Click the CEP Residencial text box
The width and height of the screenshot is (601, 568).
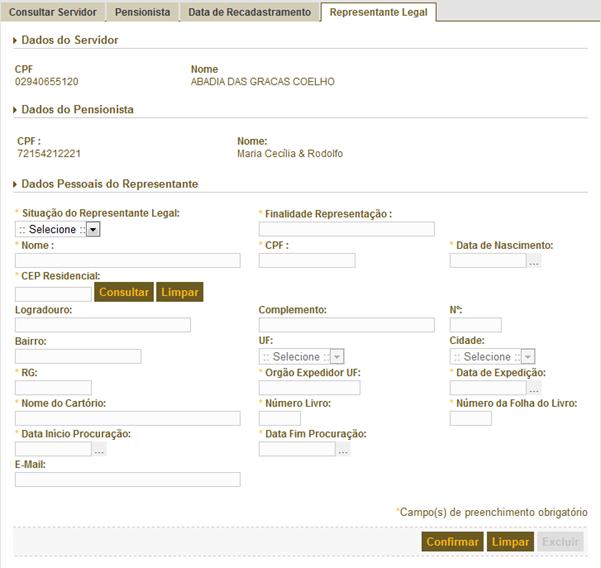(53, 293)
